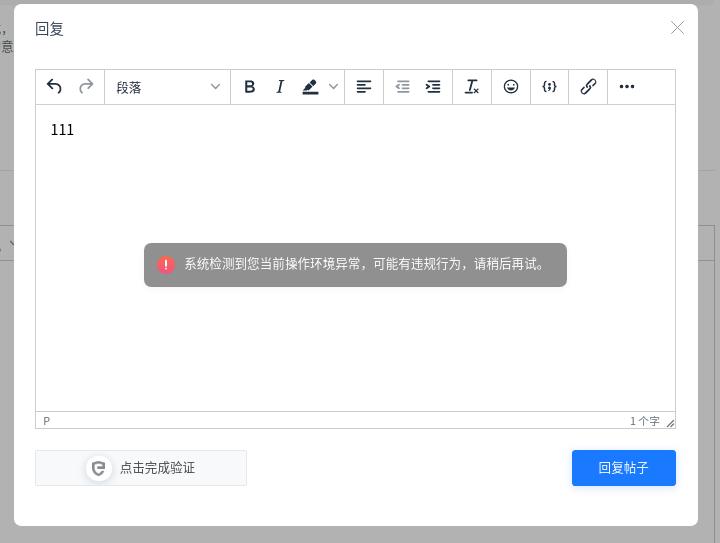The image size is (720, 543).
Task: Expand the highlight color picker arrow
Action: 334,87
